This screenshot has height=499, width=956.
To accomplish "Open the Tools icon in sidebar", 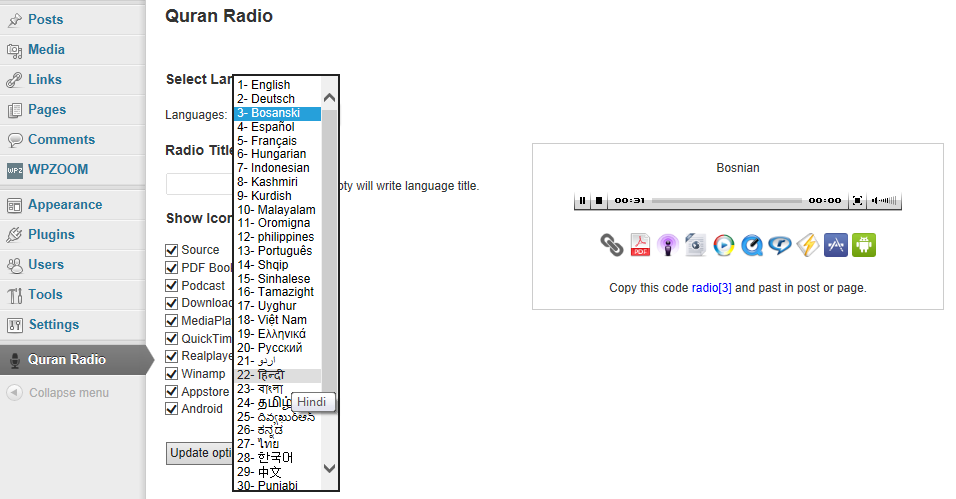I will coord(15,295).
